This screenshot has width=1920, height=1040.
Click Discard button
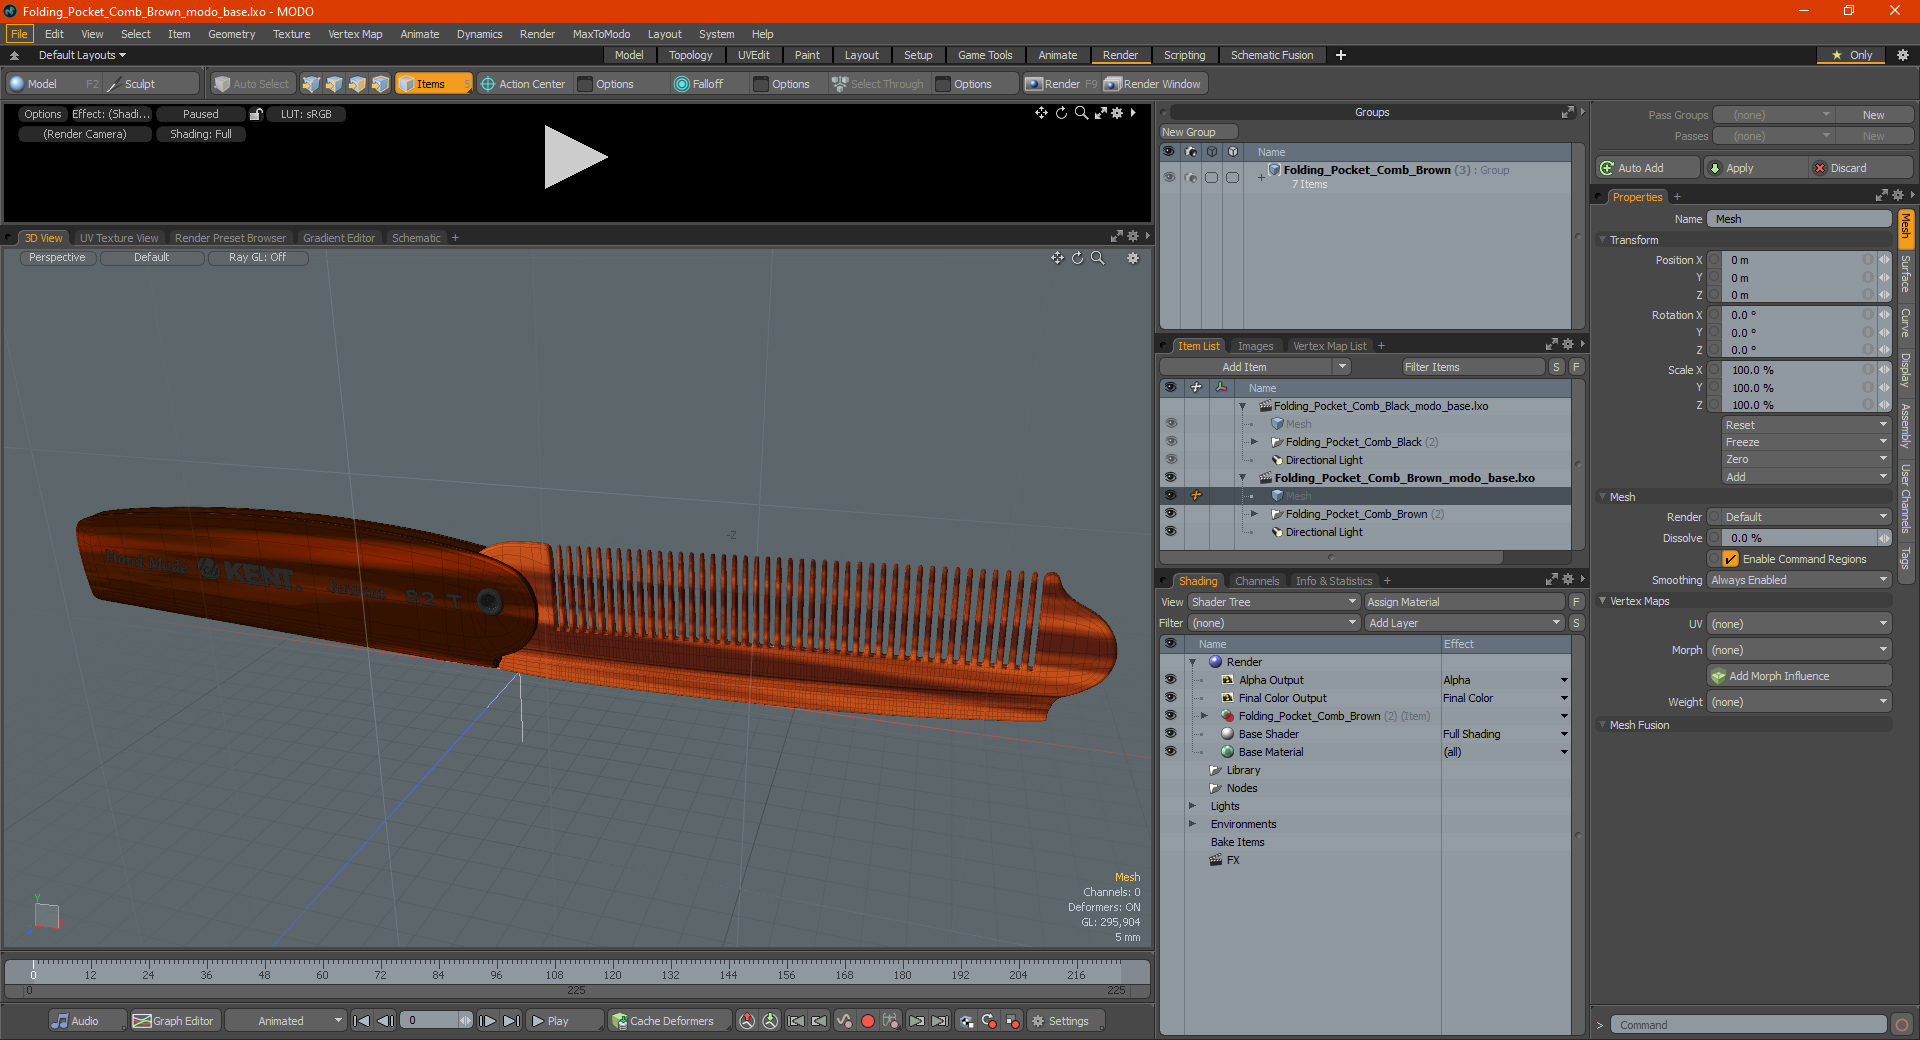[1861, 168]
